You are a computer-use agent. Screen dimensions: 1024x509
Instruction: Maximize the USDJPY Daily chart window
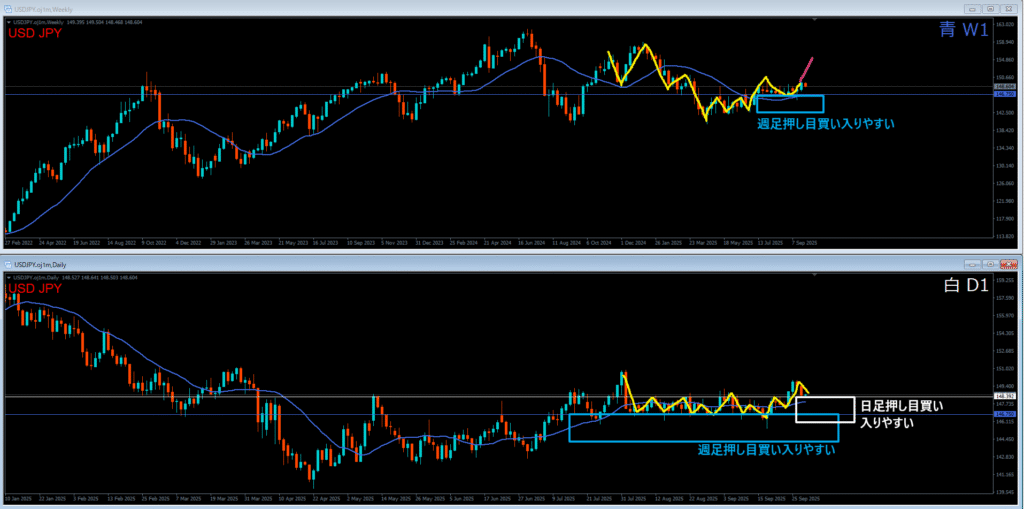click(x=991, y=264)
